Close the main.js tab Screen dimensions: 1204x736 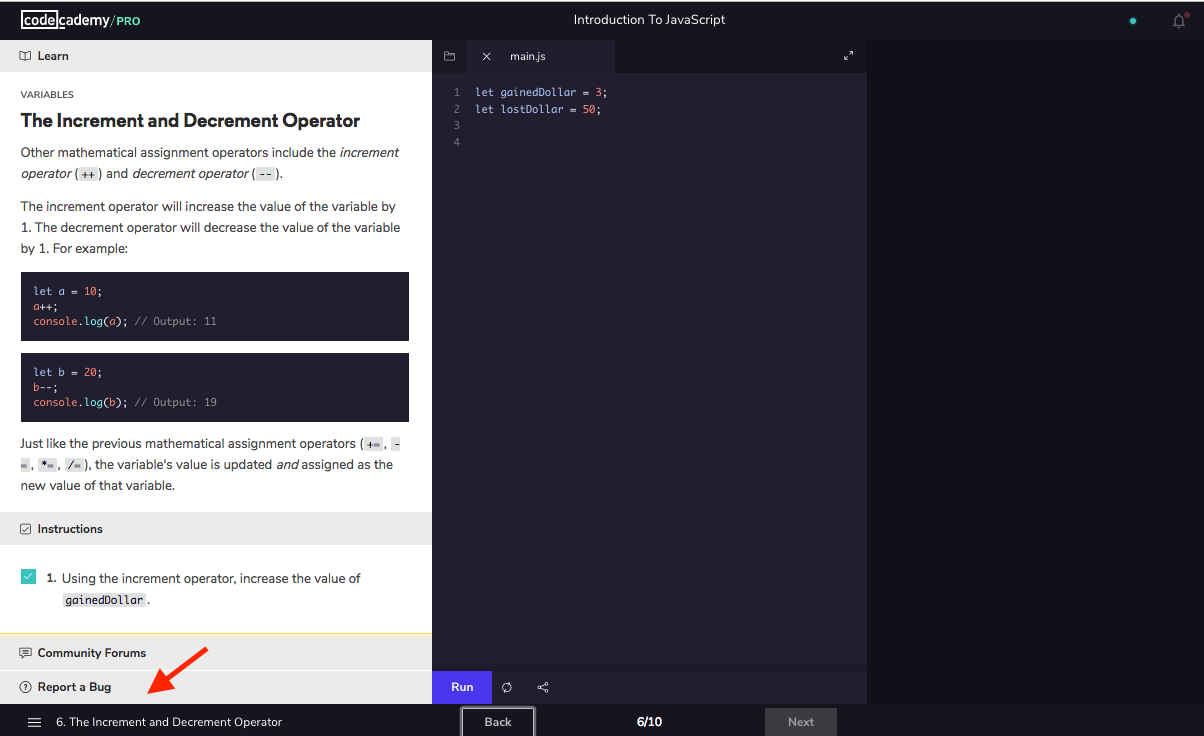[x=486, y=57]
